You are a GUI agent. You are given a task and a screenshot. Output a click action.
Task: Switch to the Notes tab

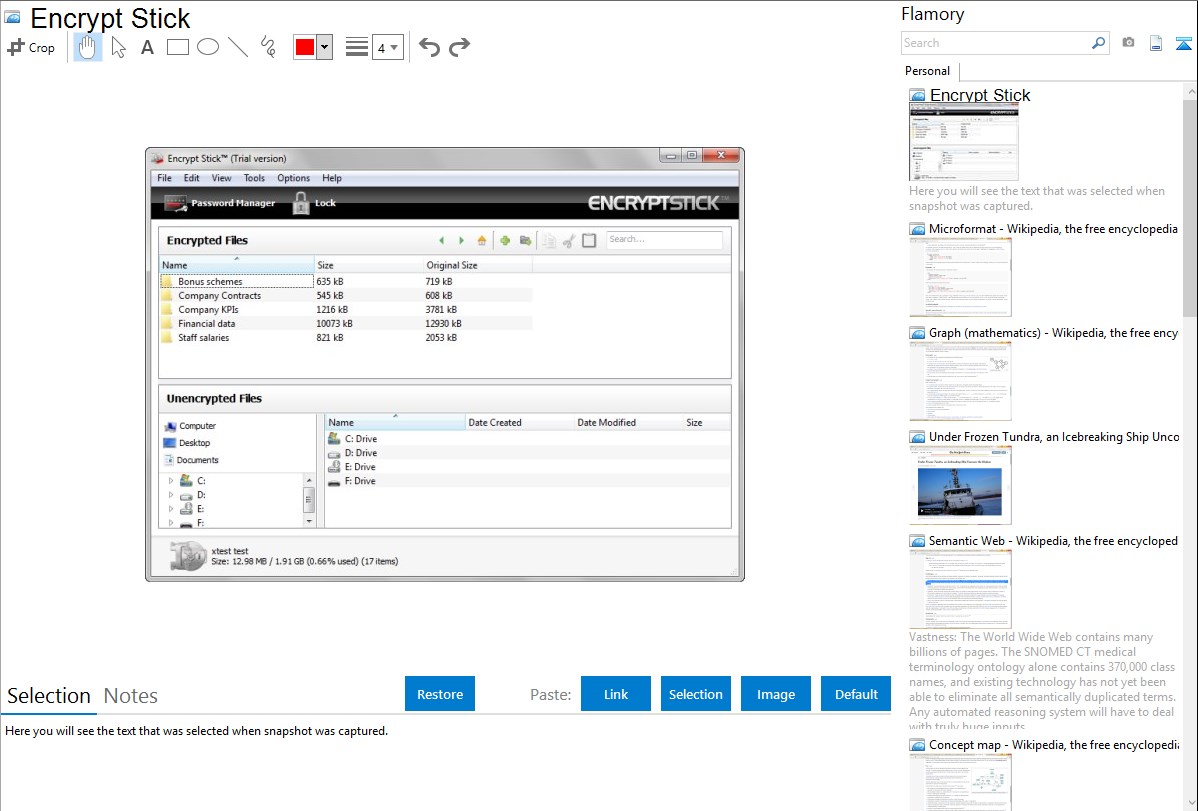pos(131,696)
